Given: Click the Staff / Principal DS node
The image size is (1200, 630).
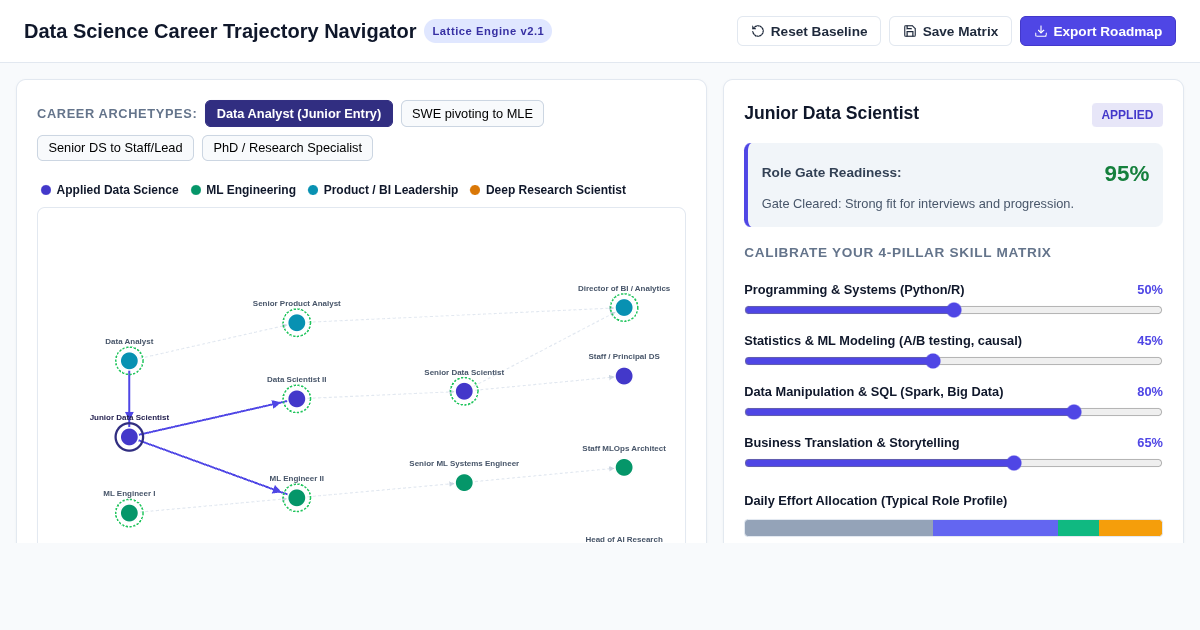Looking at the screenshot, I should (624, 376).
